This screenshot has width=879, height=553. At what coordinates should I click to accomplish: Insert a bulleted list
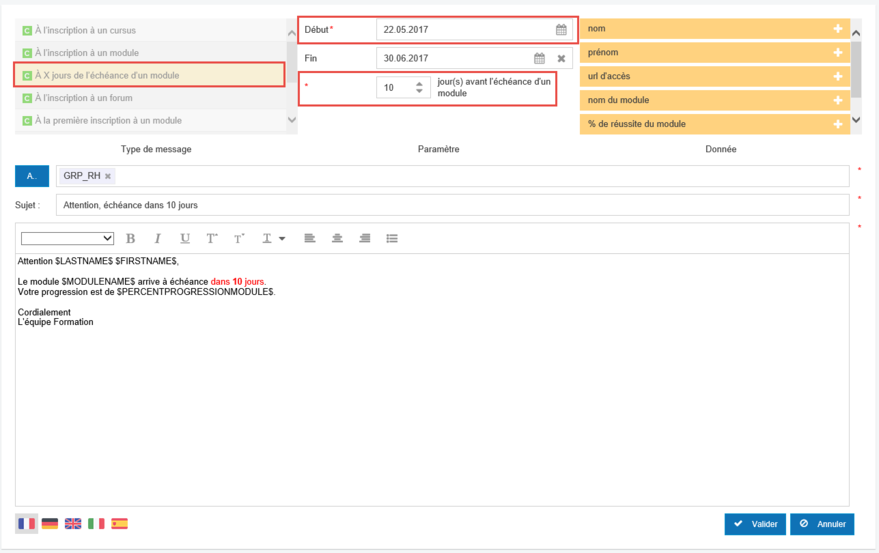tap(392, 238)
